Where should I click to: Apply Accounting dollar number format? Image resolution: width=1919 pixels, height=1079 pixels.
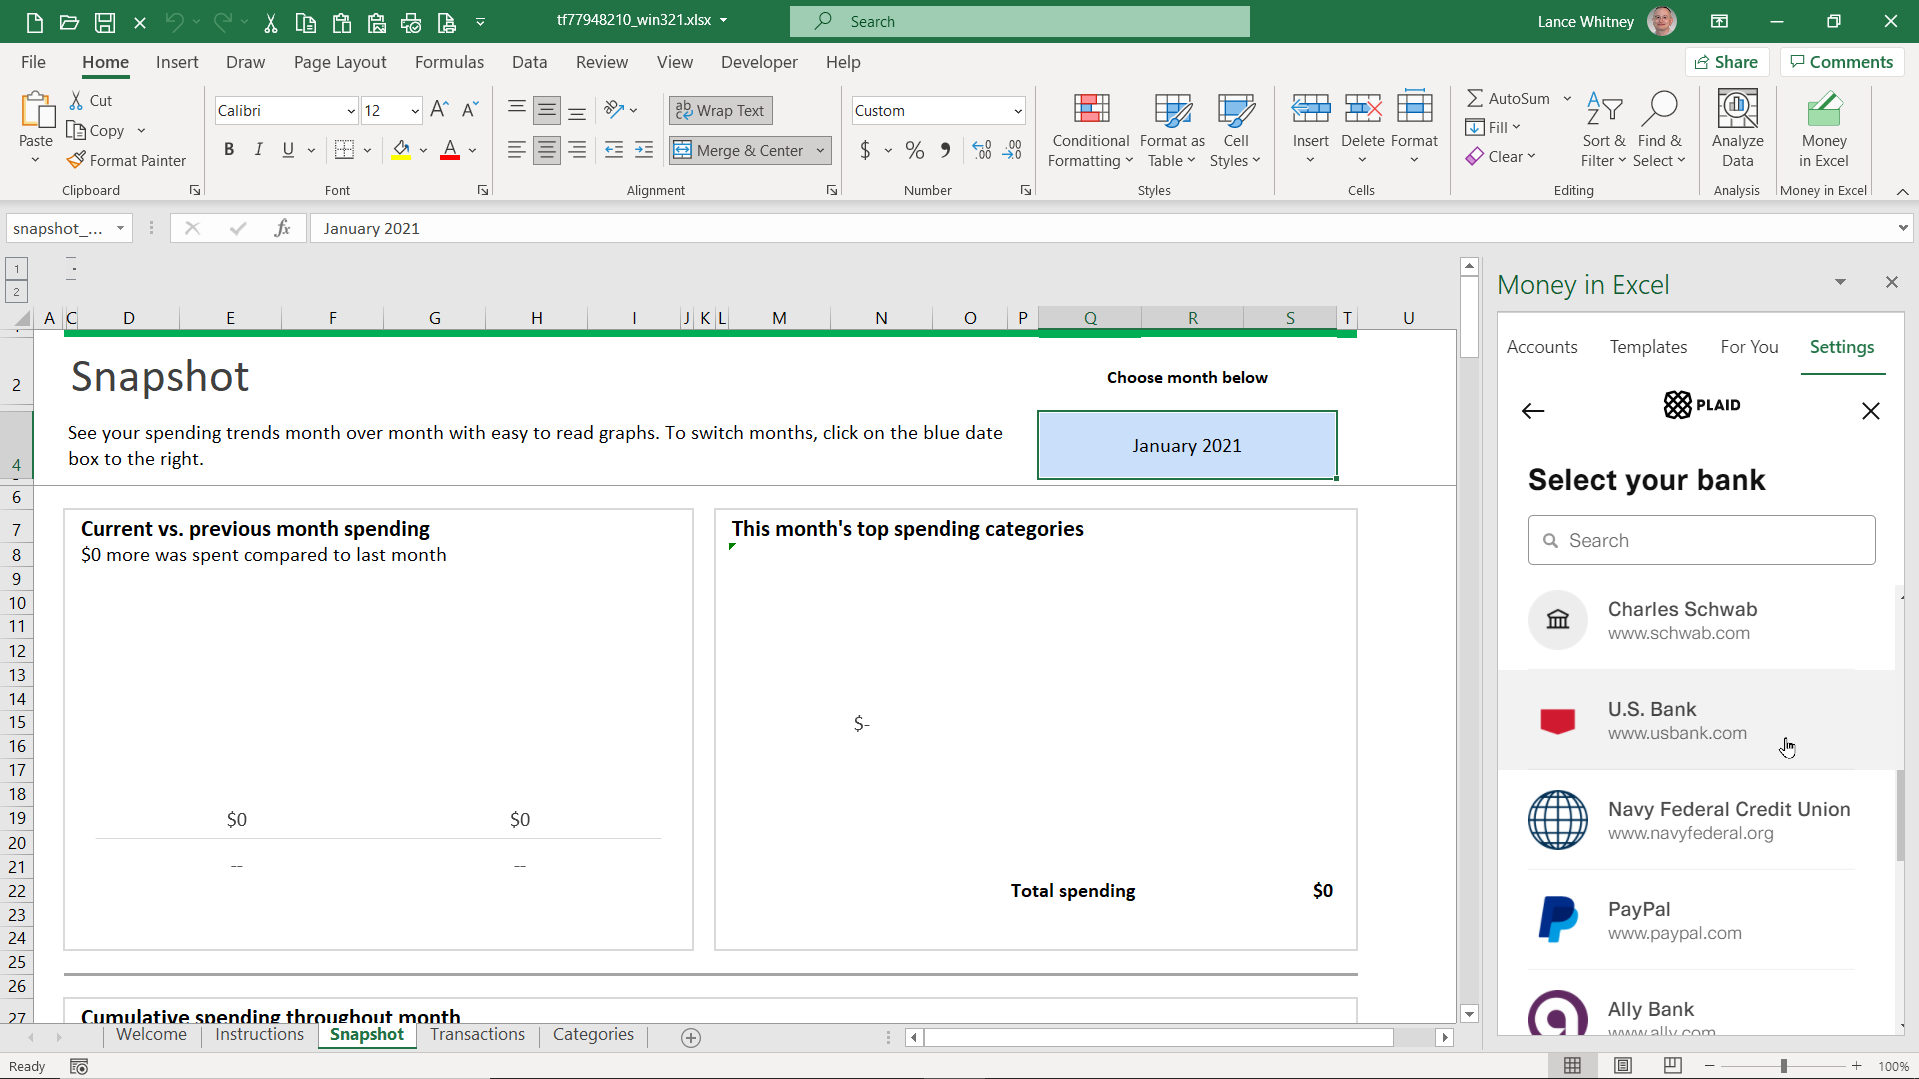click(x=865, y=150)
